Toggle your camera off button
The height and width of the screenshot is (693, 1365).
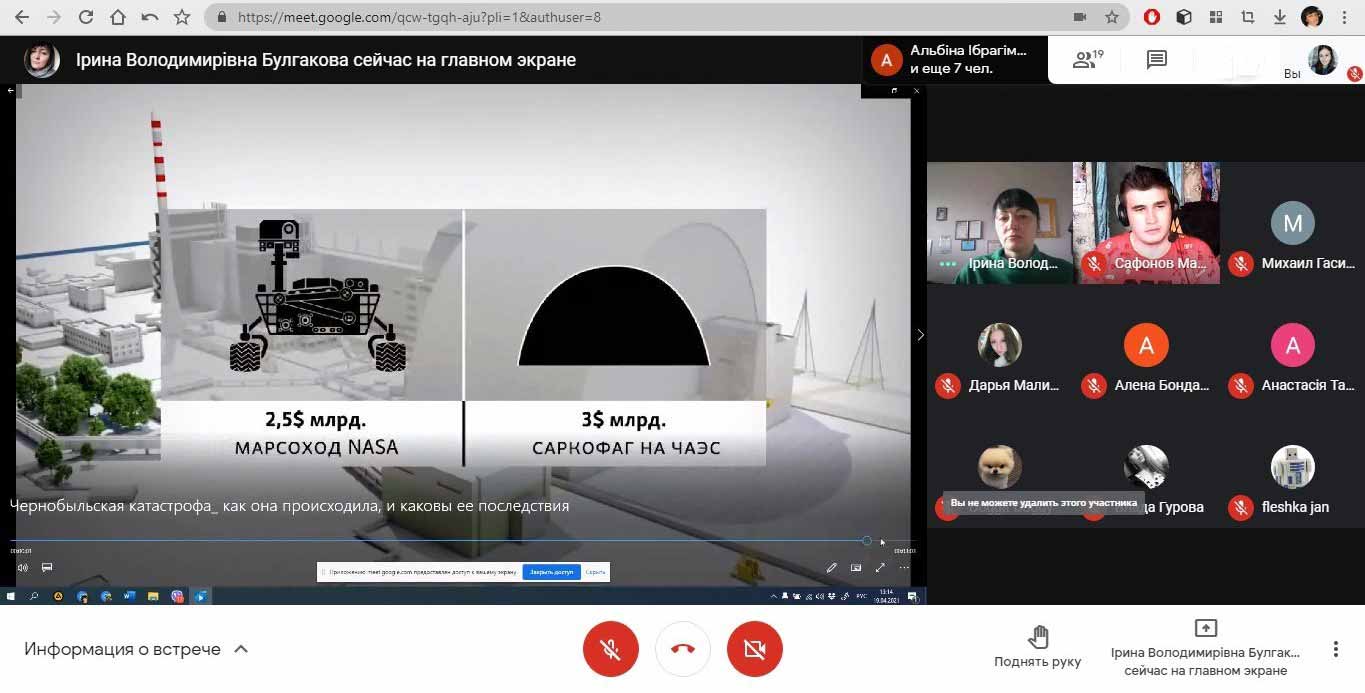click(x=755, y=649)
